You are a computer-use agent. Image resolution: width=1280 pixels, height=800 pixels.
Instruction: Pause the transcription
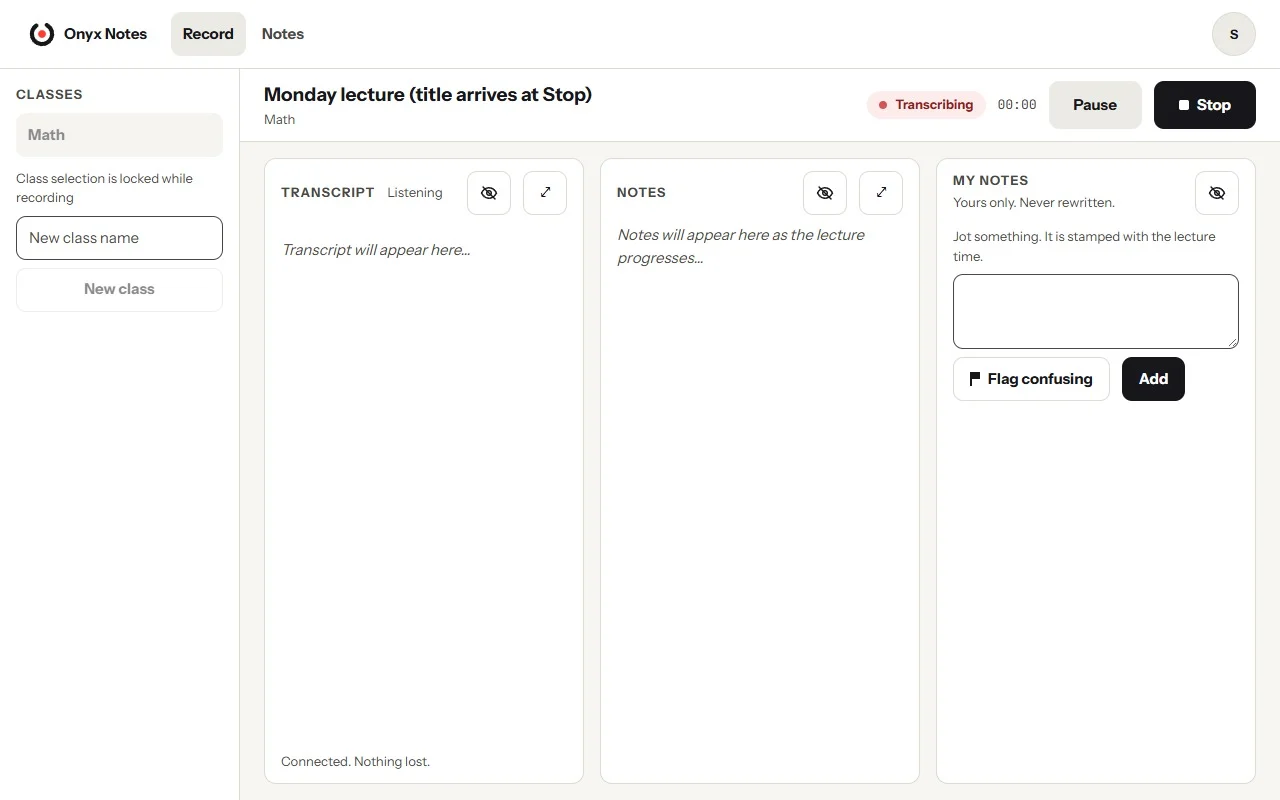(x=1095, y=105)
